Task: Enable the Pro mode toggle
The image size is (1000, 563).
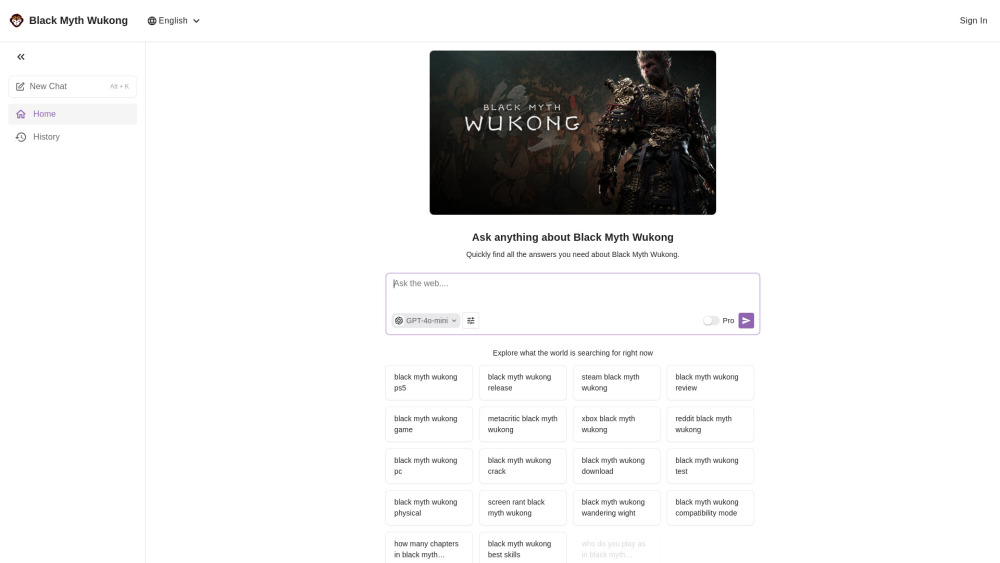Action: [710, 321]
